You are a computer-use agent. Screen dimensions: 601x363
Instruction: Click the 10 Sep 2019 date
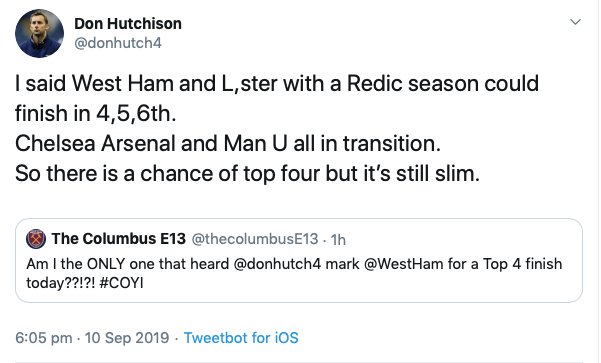point(127,338)
